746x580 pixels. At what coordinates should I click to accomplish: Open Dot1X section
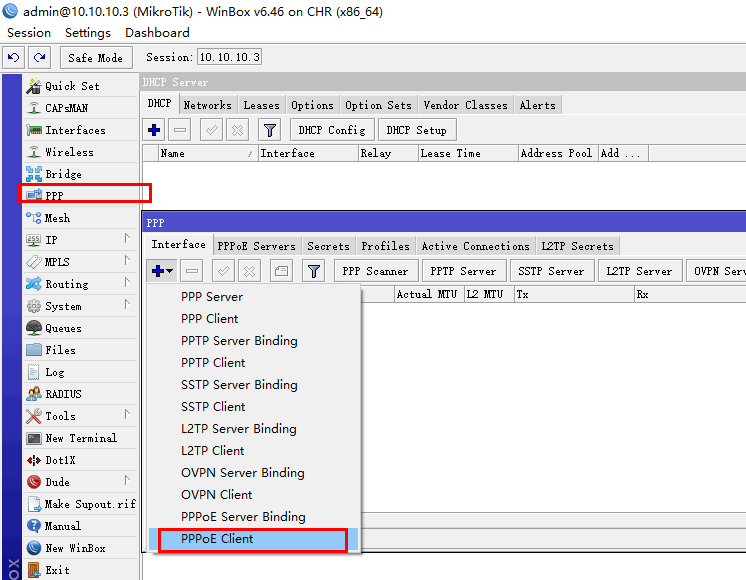tap(80, 460)
